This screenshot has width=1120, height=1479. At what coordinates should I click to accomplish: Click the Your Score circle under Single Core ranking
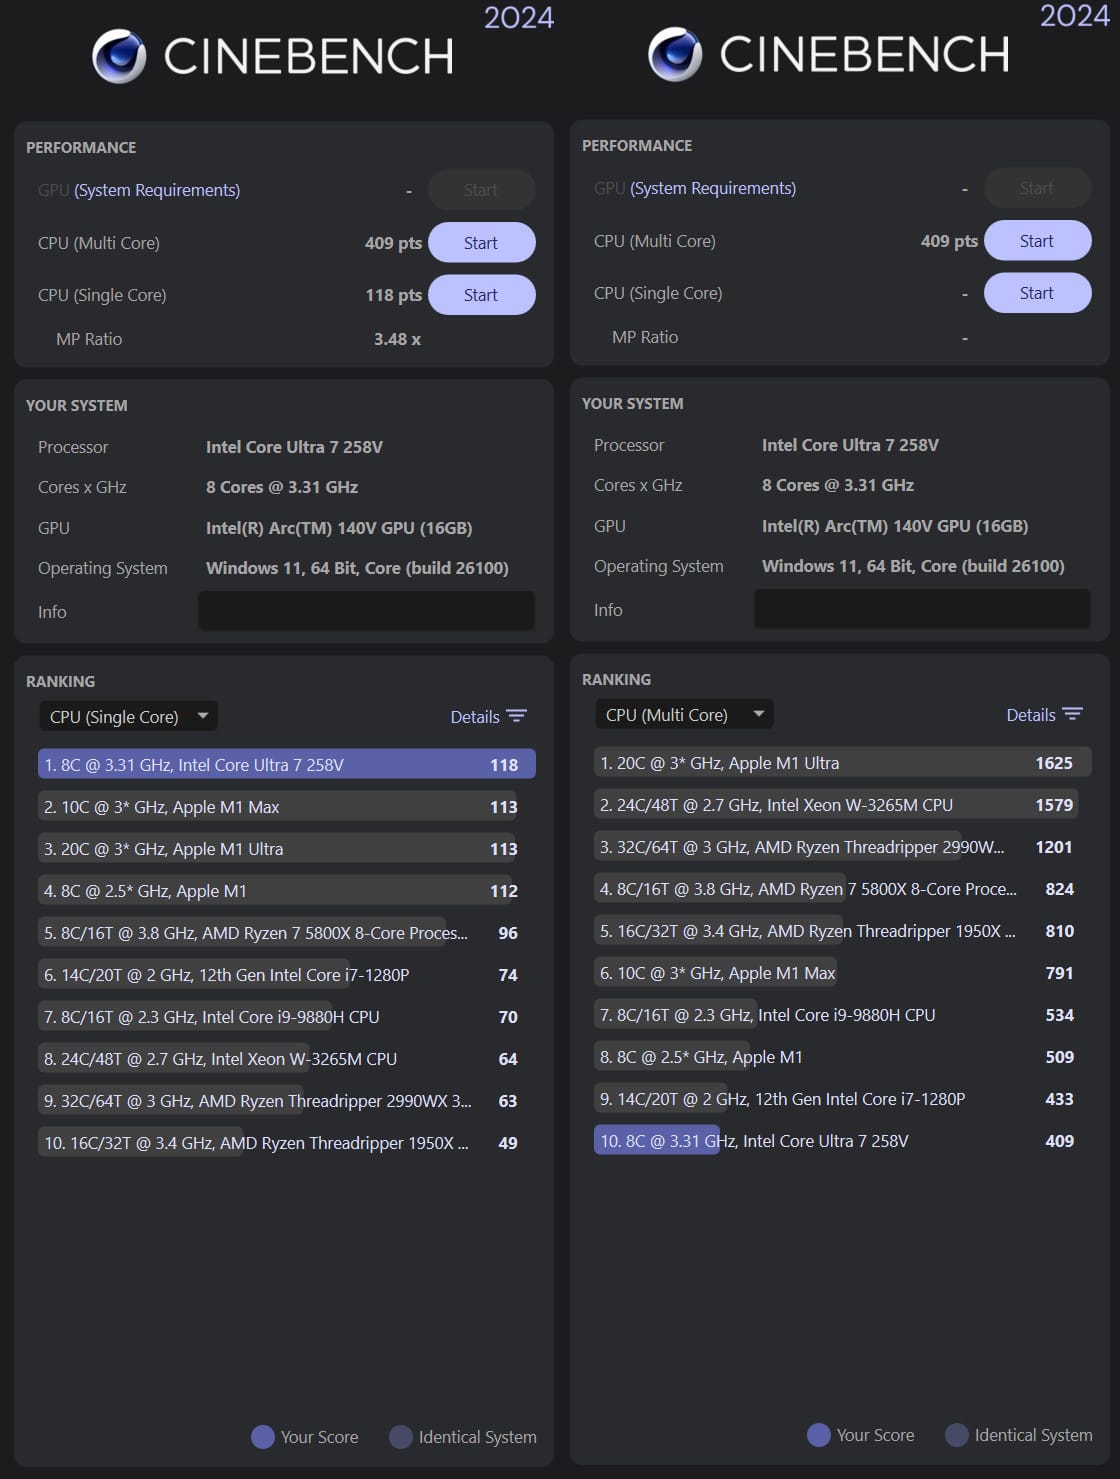[x=263, y=1437]
